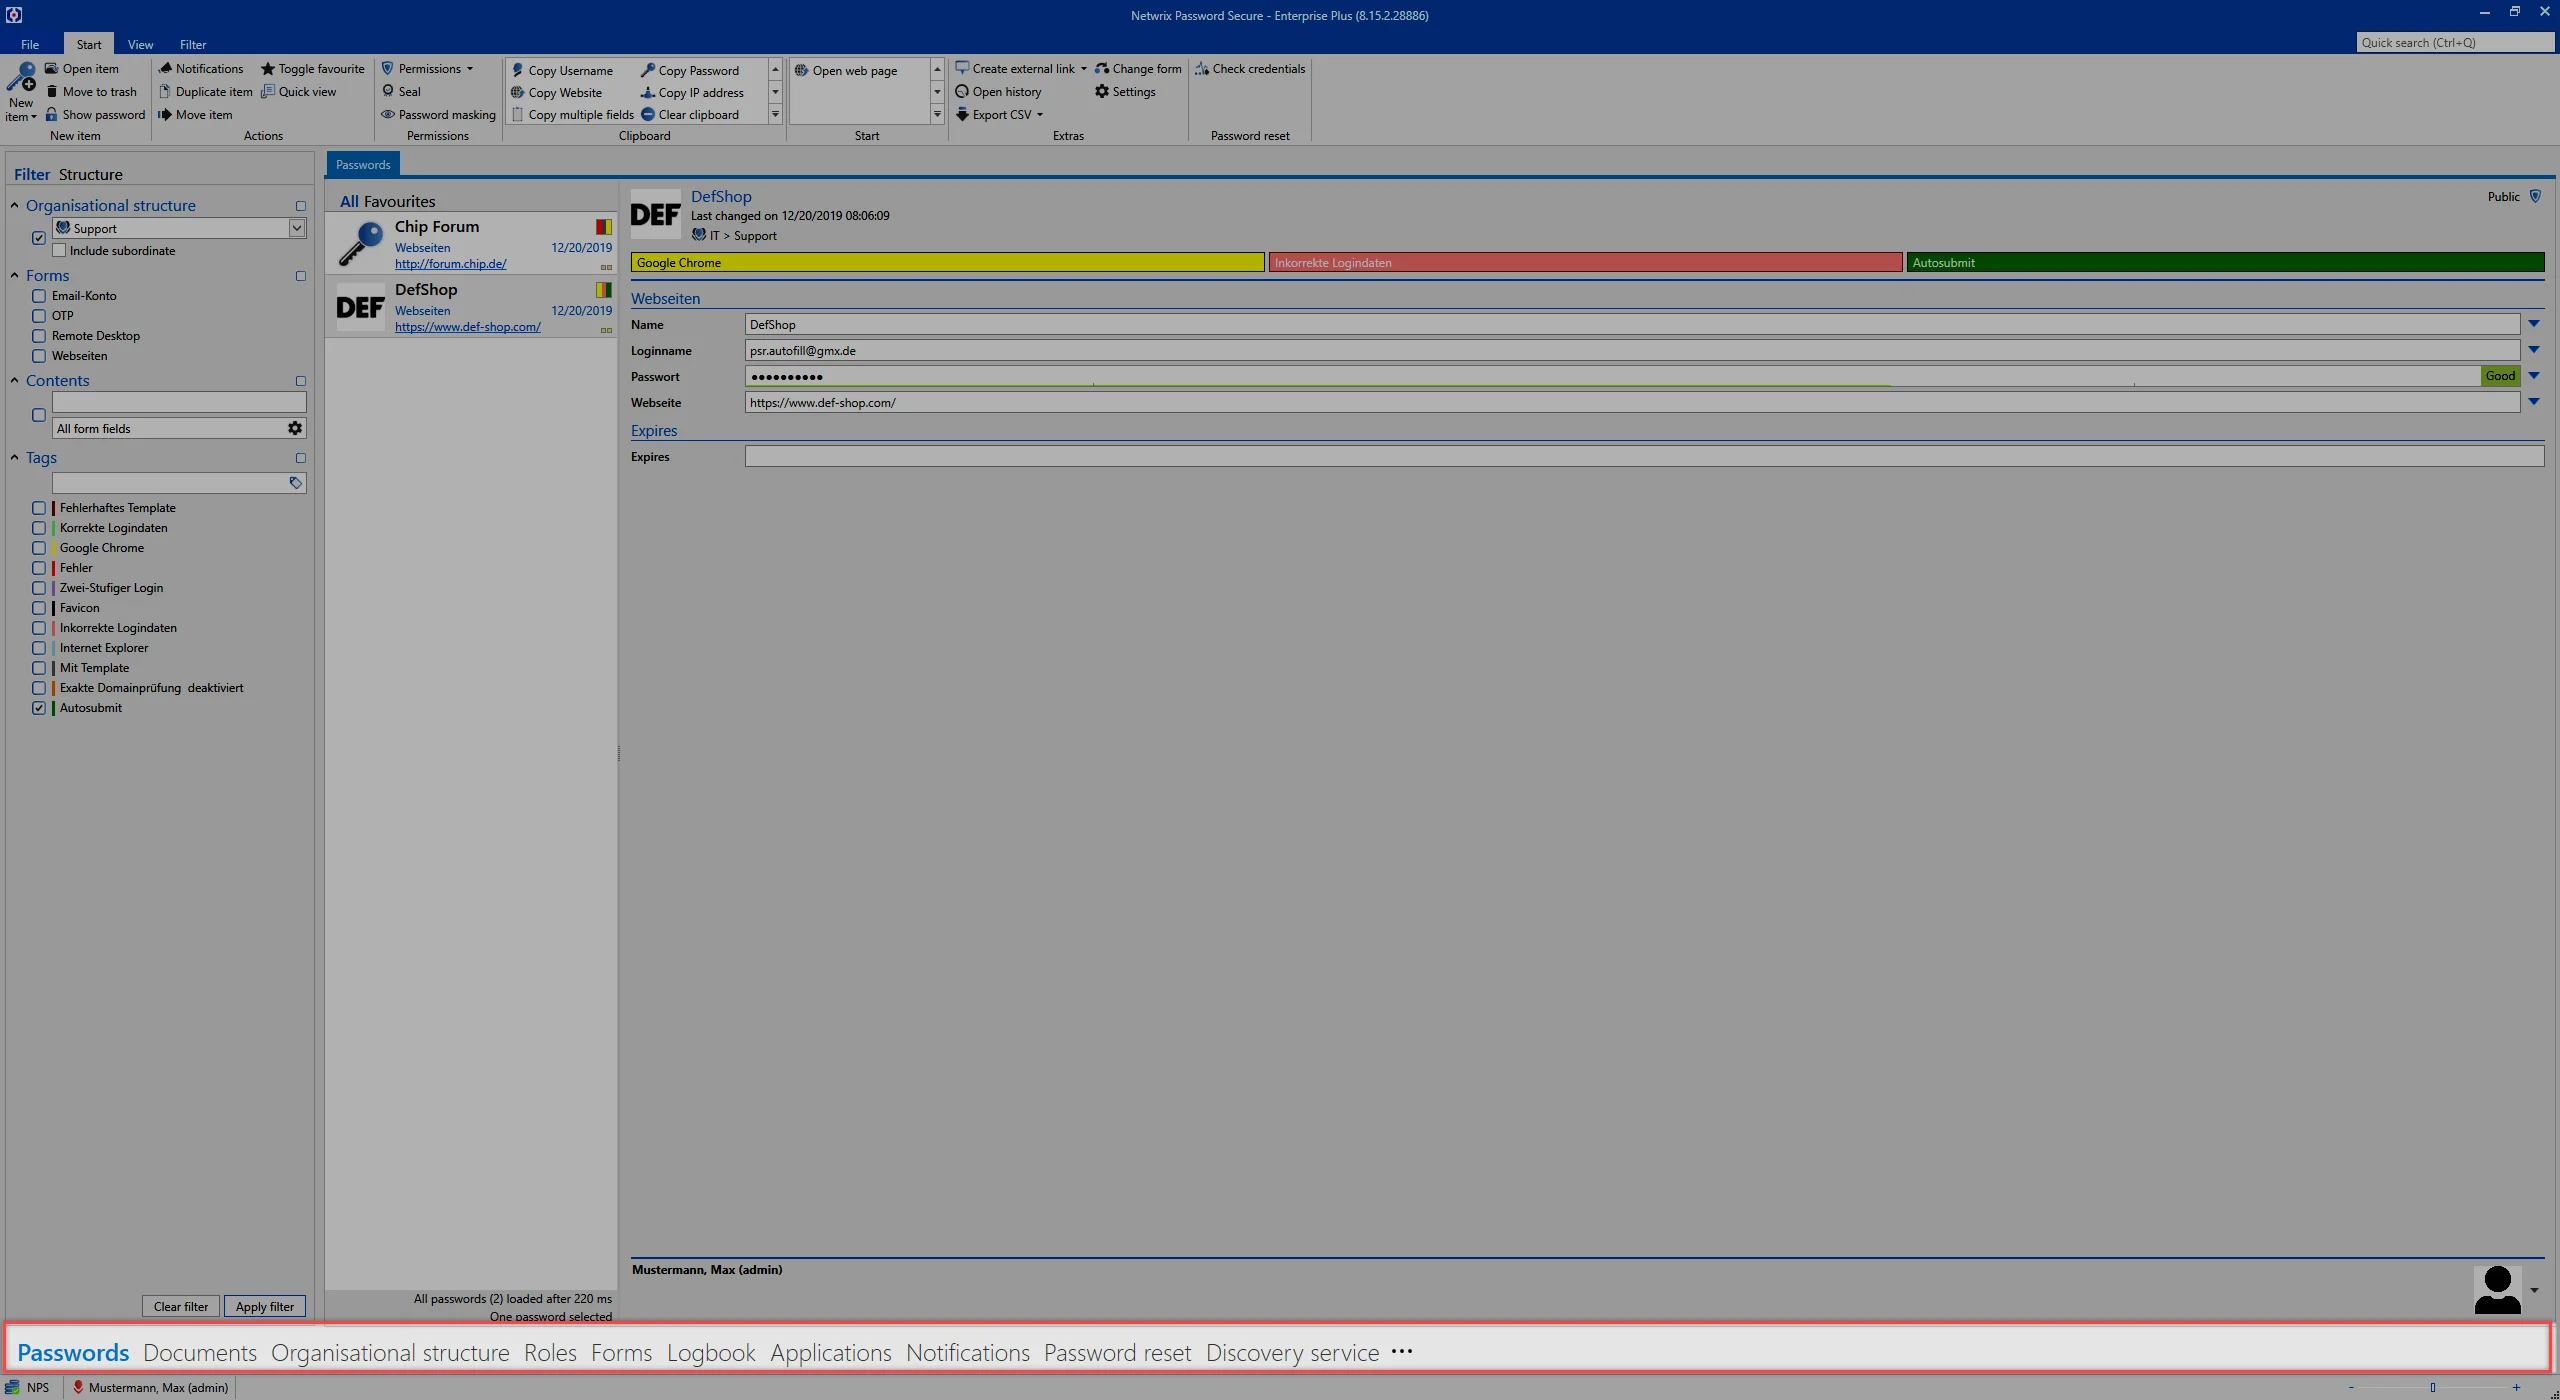2560x1400 pixels.
Task: Click the tag icon in Tags search box
Action: coord(295,483)
